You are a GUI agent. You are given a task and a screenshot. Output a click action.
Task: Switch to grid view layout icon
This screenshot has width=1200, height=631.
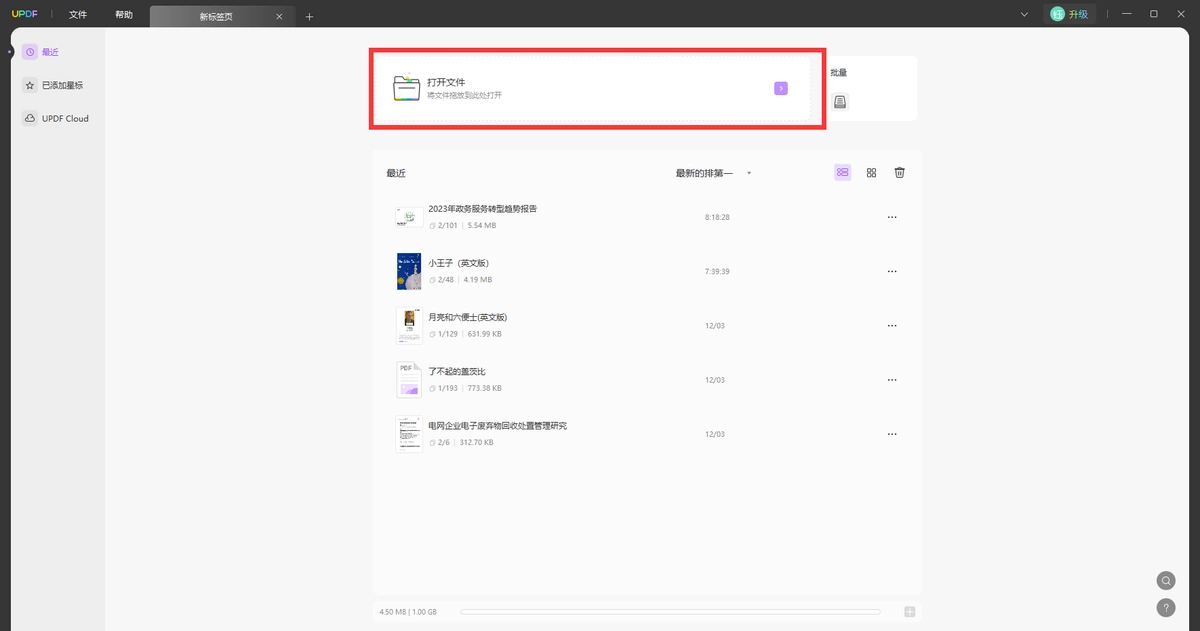tap(871, 173)
